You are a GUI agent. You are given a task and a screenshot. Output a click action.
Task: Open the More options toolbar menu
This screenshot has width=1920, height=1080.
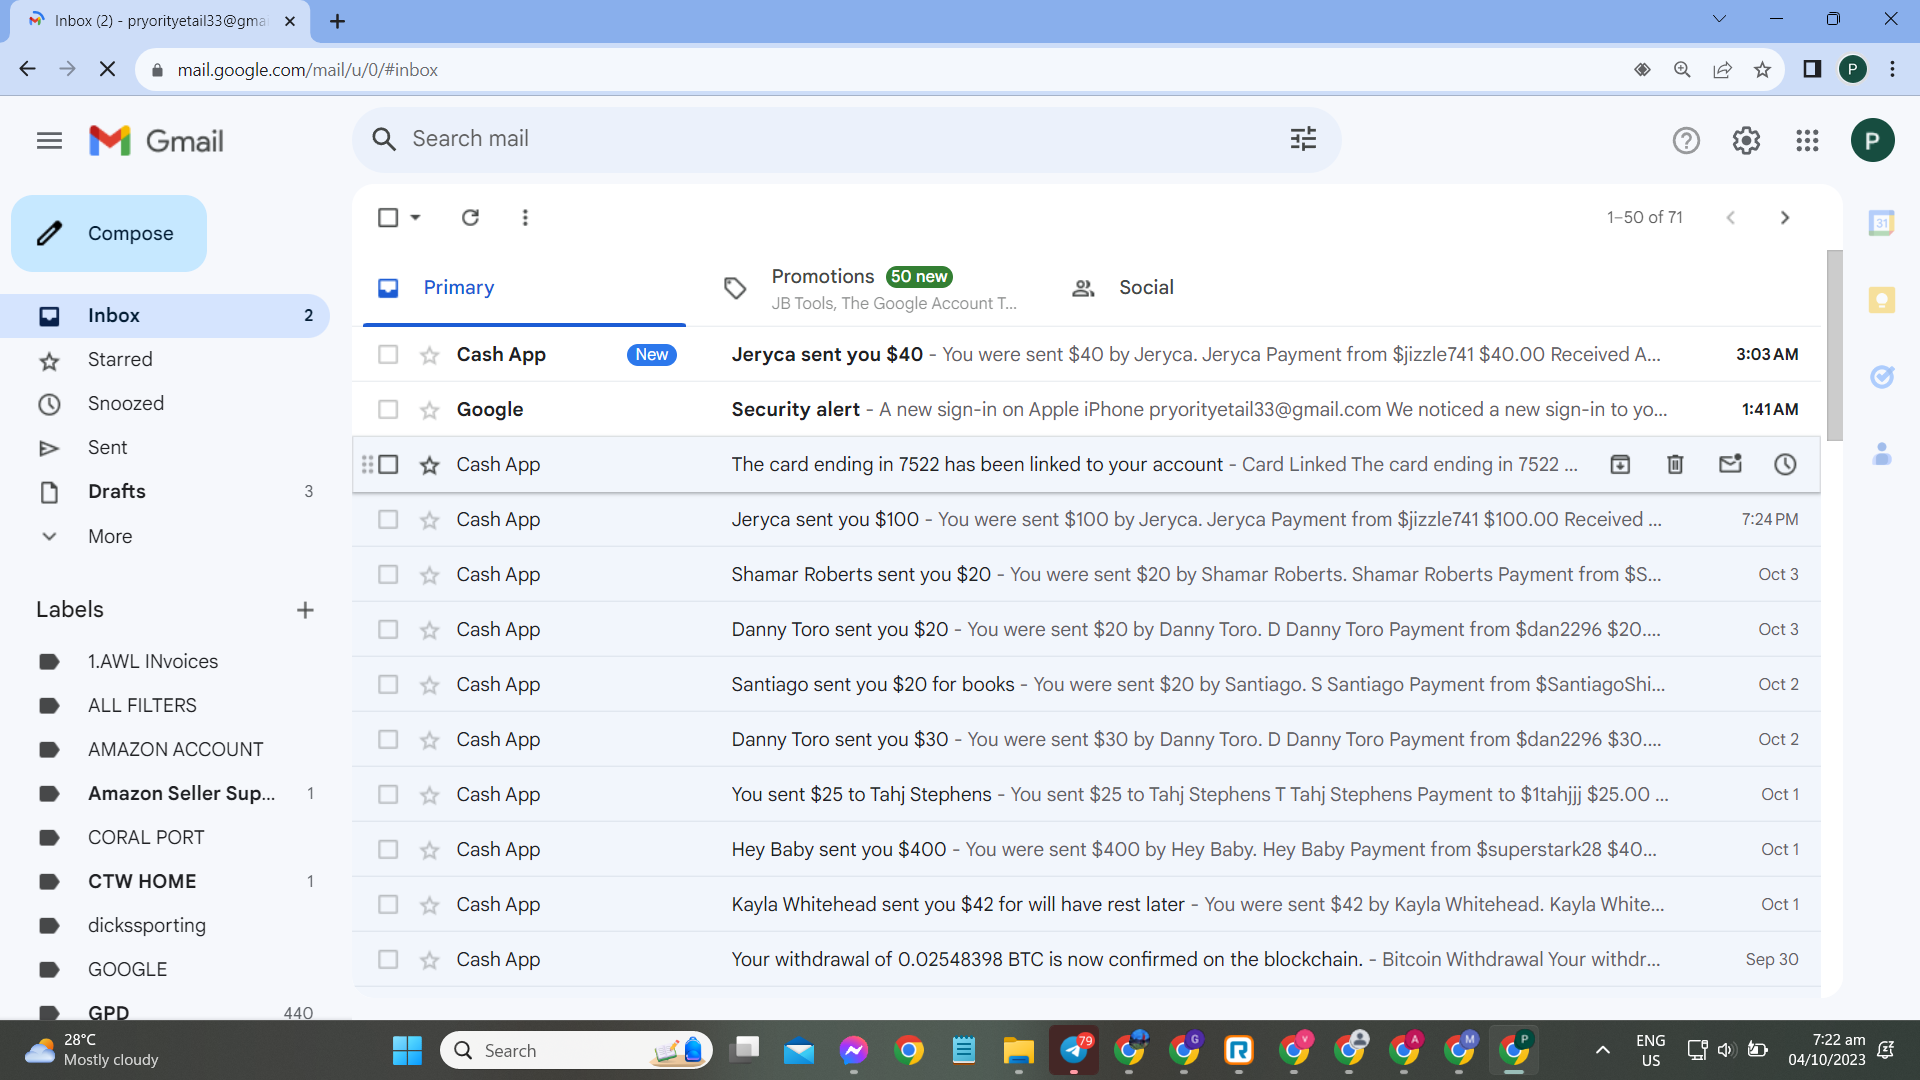click(525, 217)
